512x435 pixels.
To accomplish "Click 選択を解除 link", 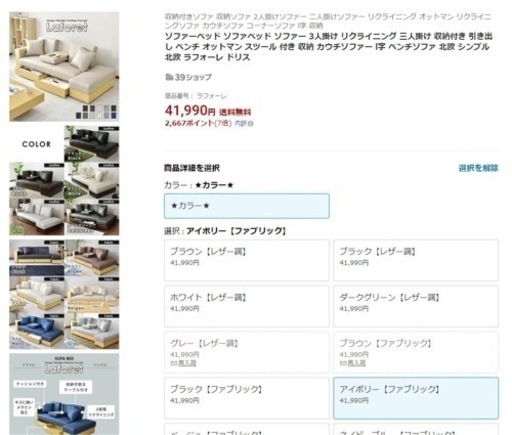I will click(478, 168).
